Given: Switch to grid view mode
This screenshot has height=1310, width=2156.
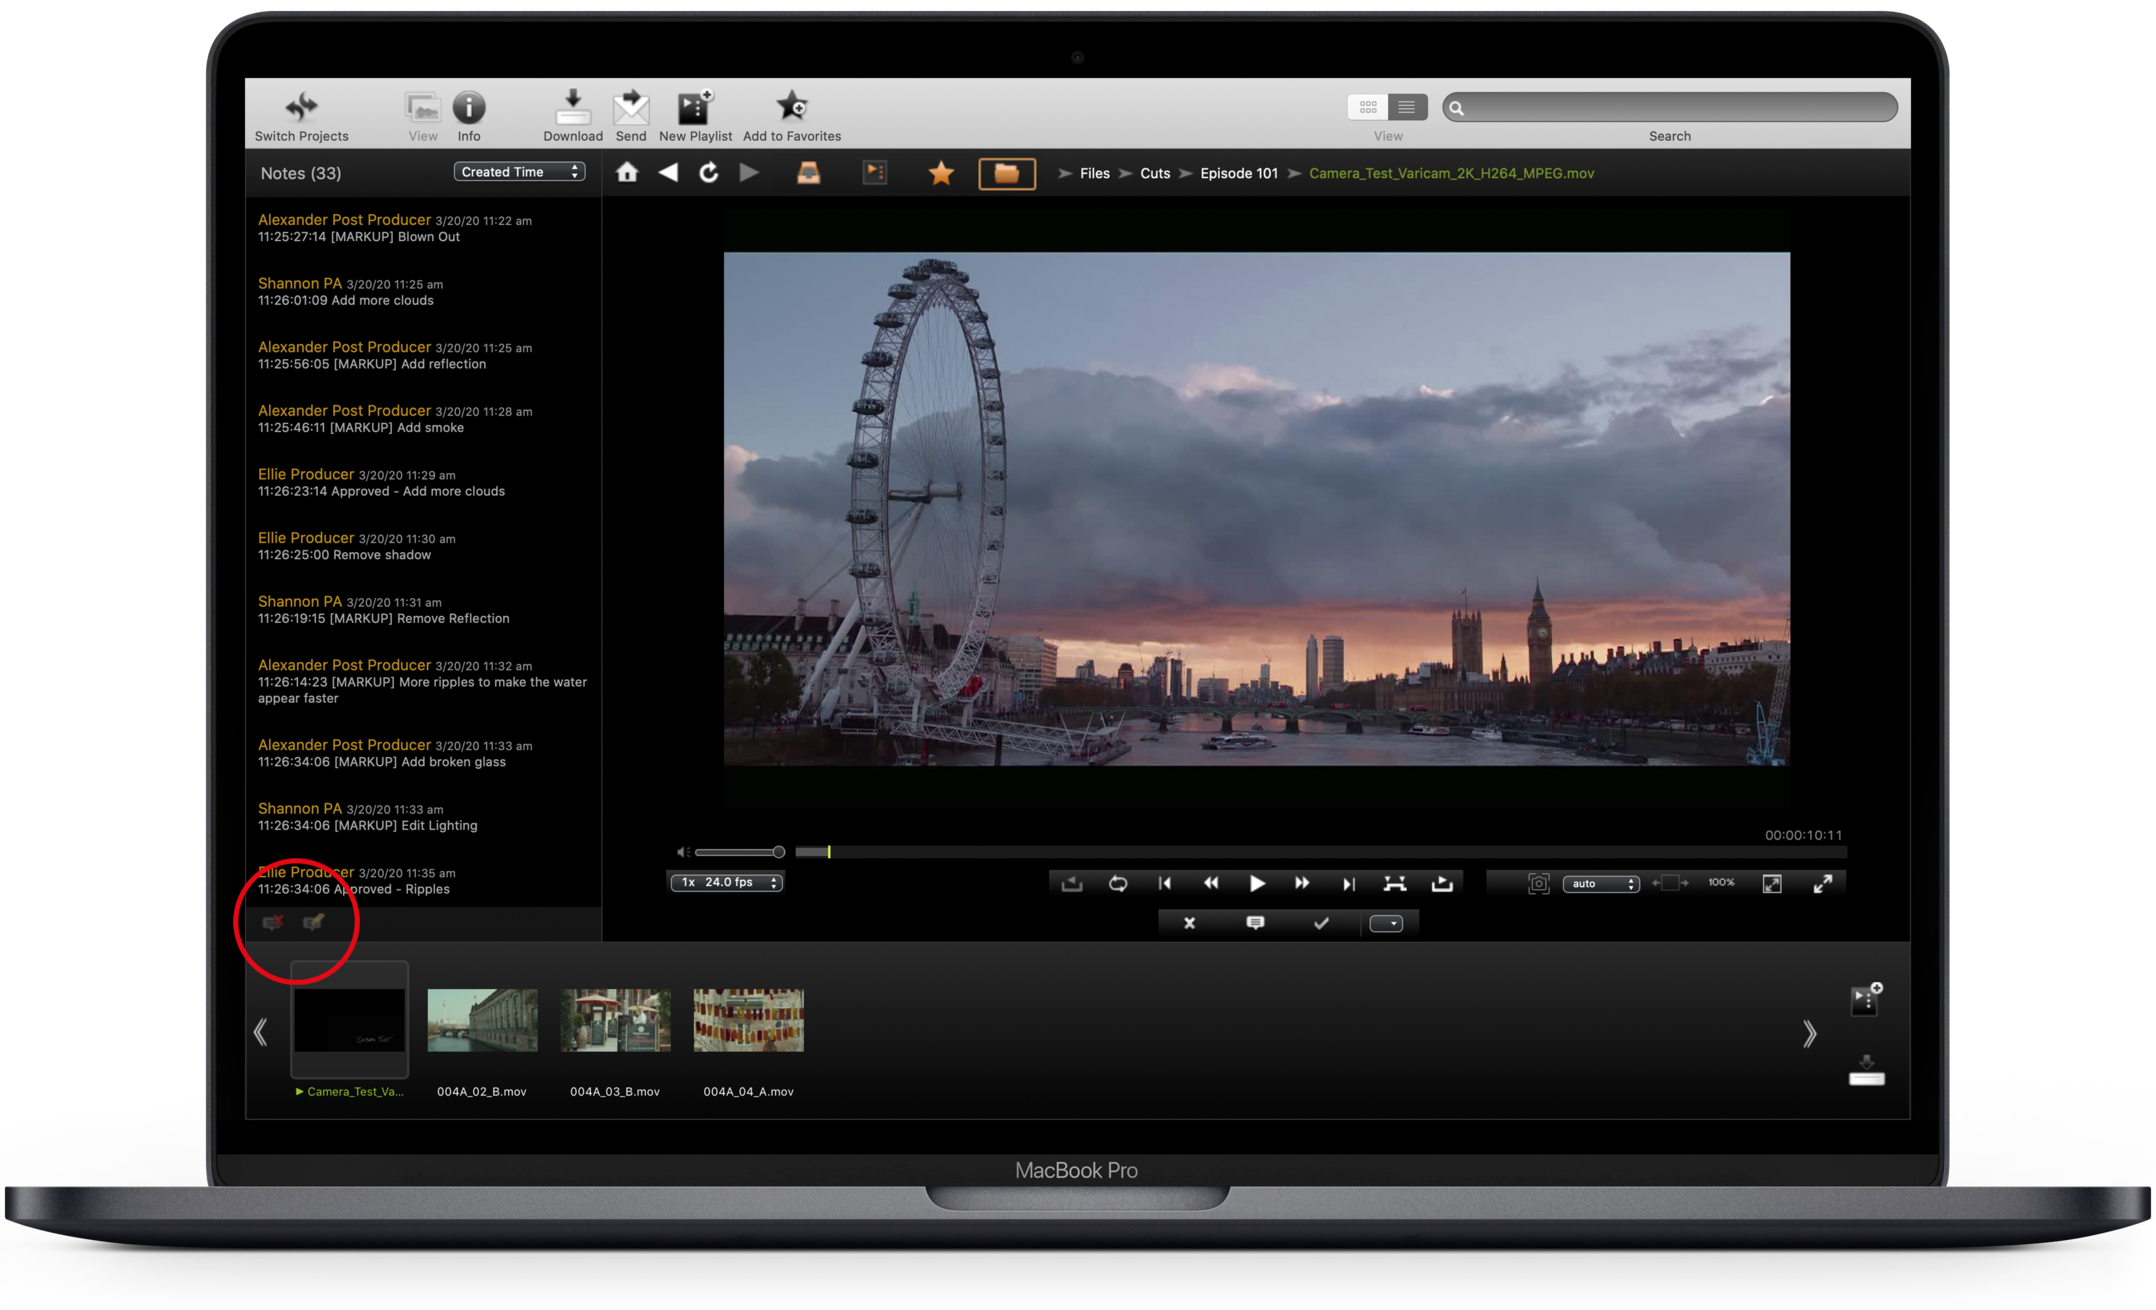Looking at the screenshot, I should (x=1368, y=106).
